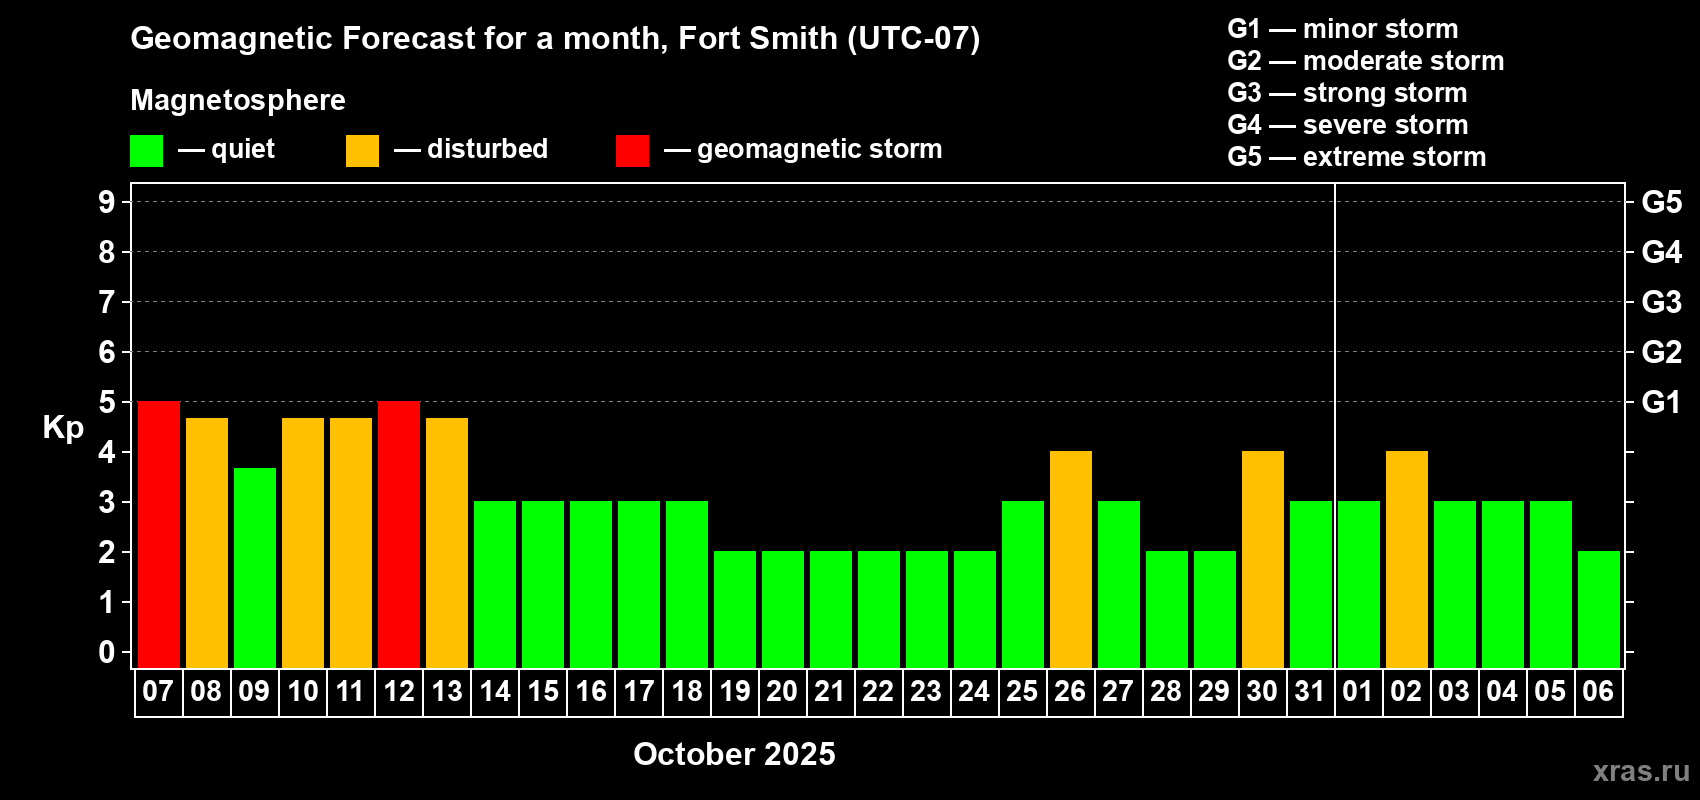This screenshot has width=1700, height=800.
Task: Select the orange bar above date 26
Action: pos(1071,560)
